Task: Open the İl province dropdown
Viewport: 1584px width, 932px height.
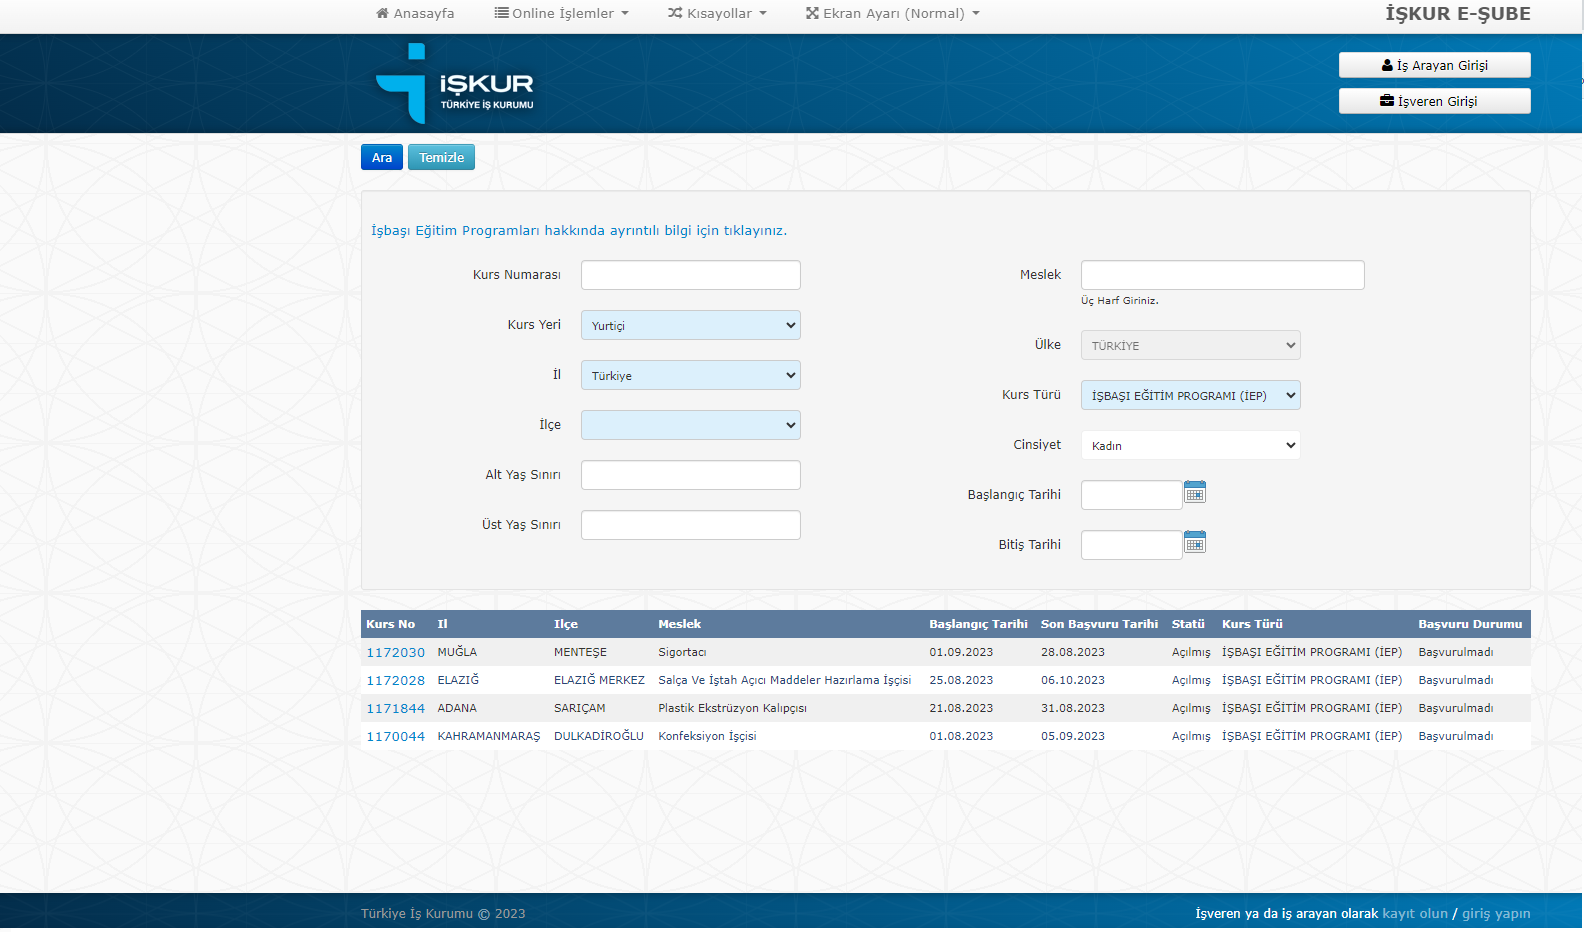Action: click(x=690, y=375)
